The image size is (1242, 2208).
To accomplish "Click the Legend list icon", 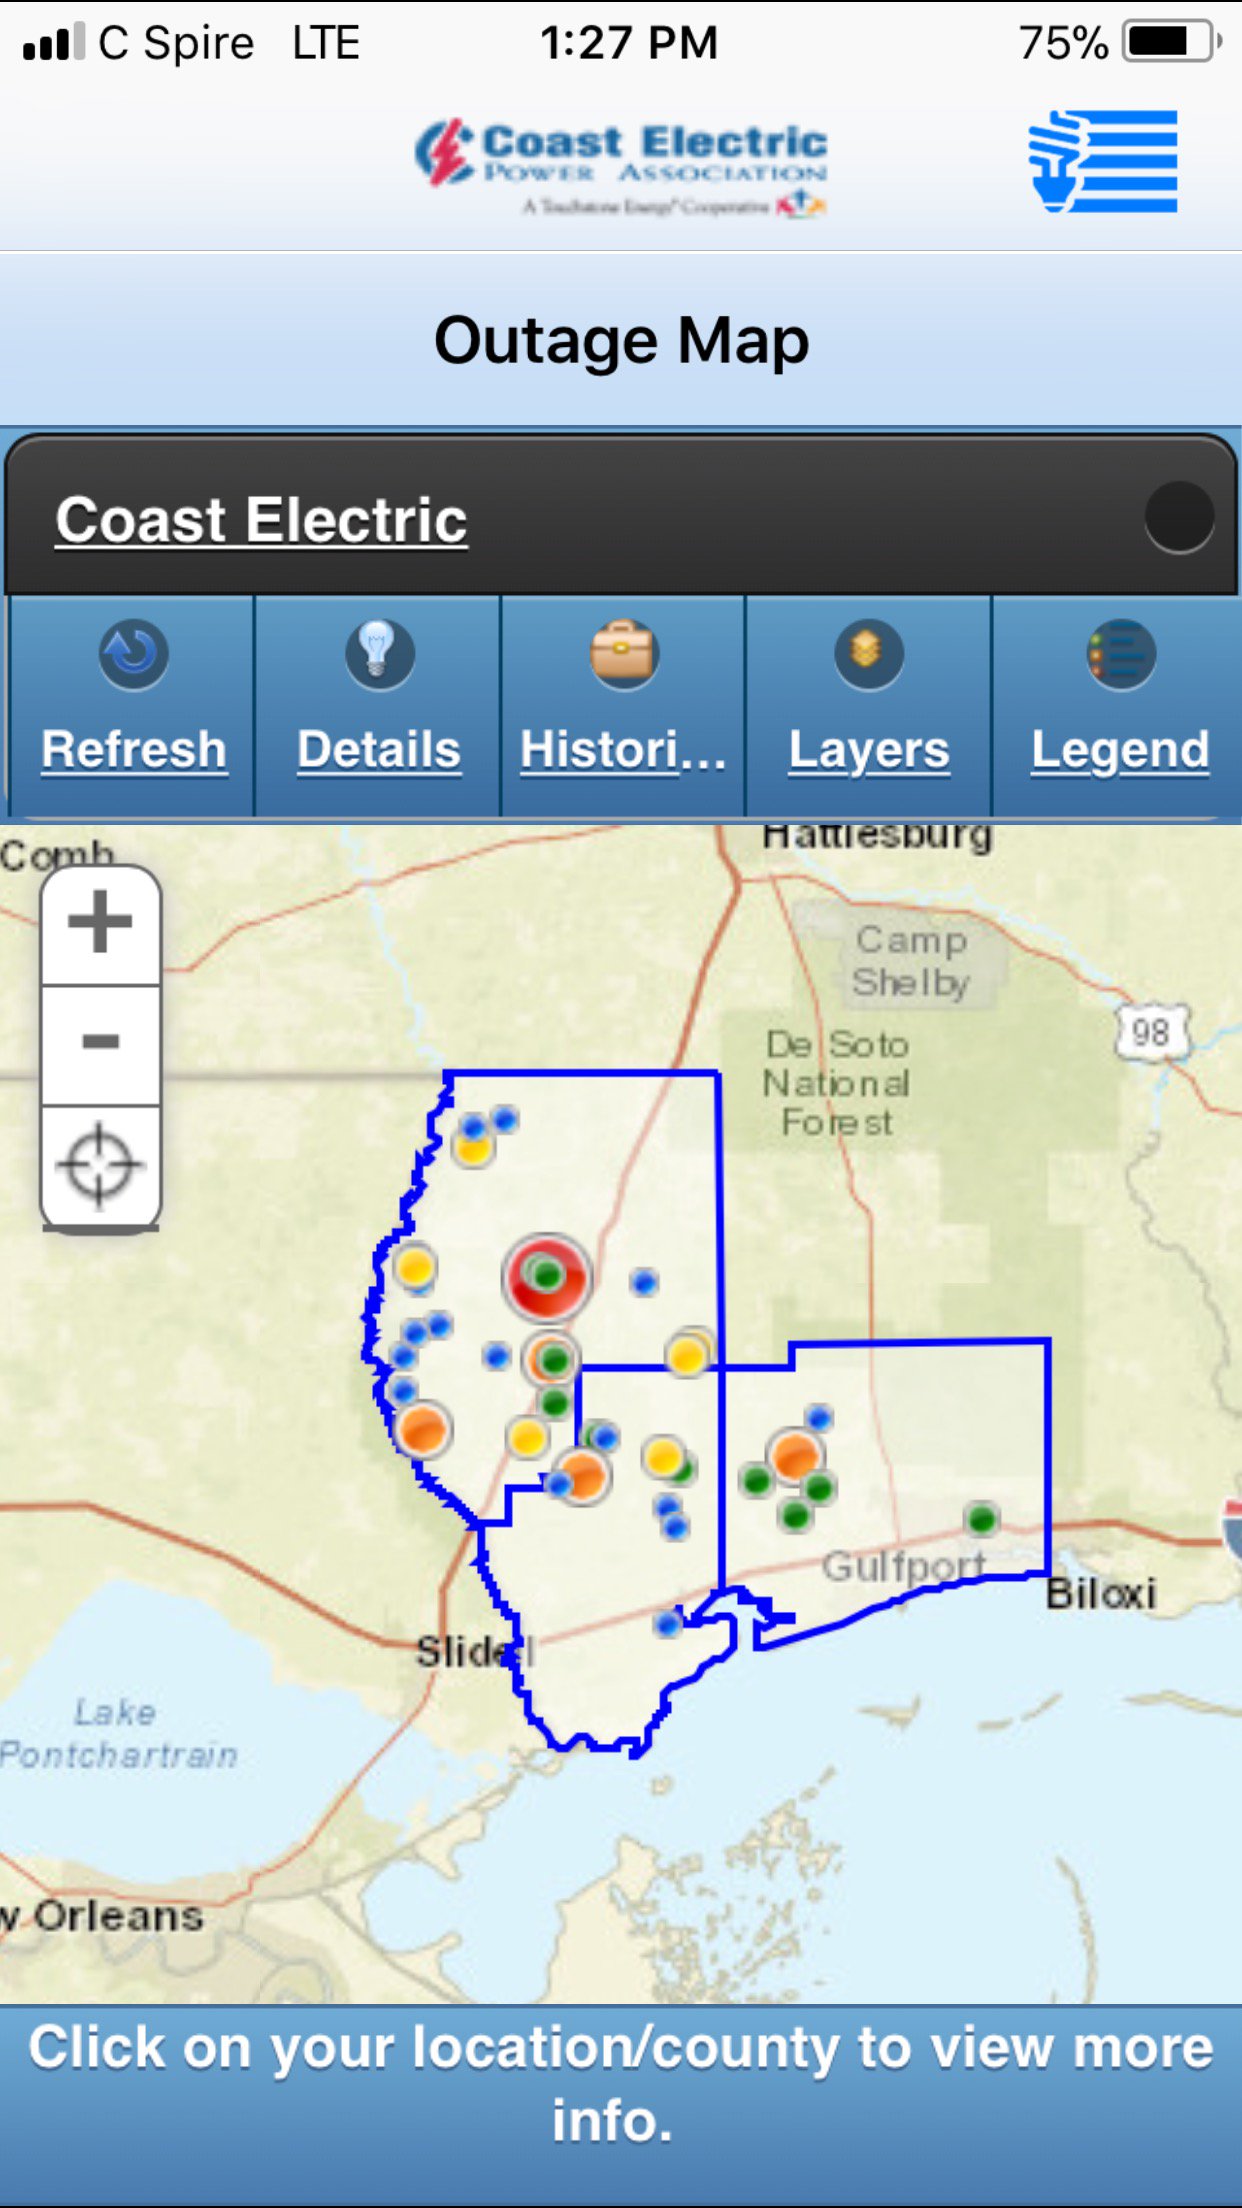I will [x=1121, y=654].
